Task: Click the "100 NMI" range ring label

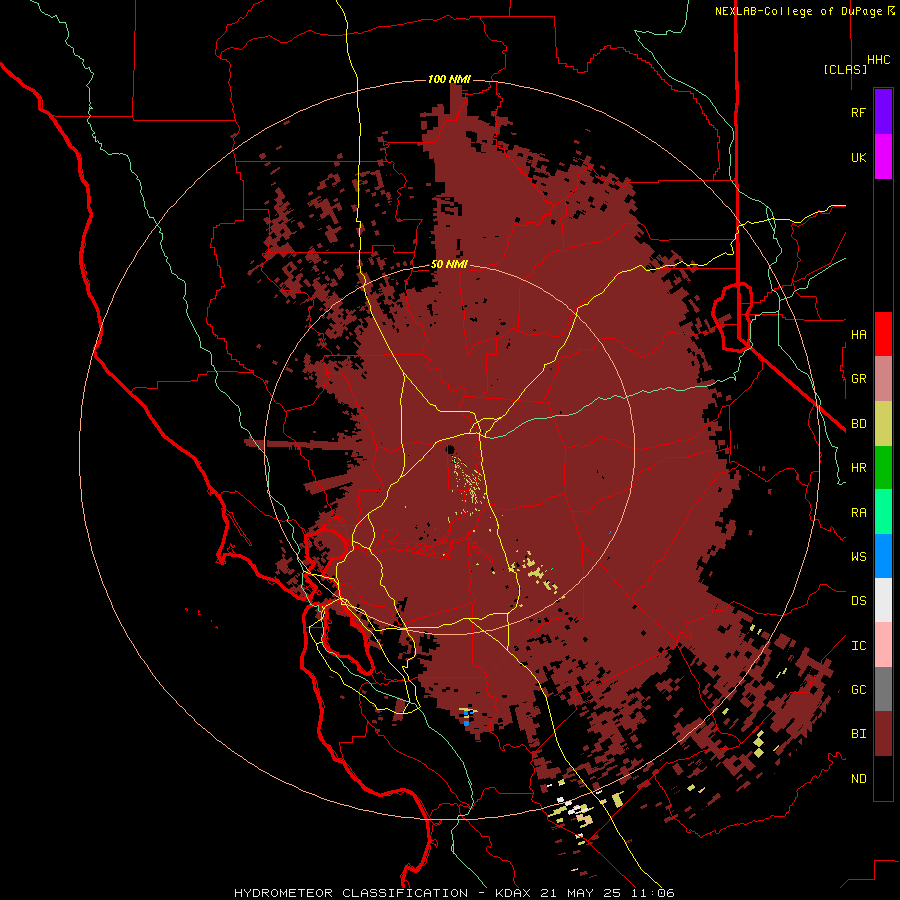Action: [x=449, y=79]
